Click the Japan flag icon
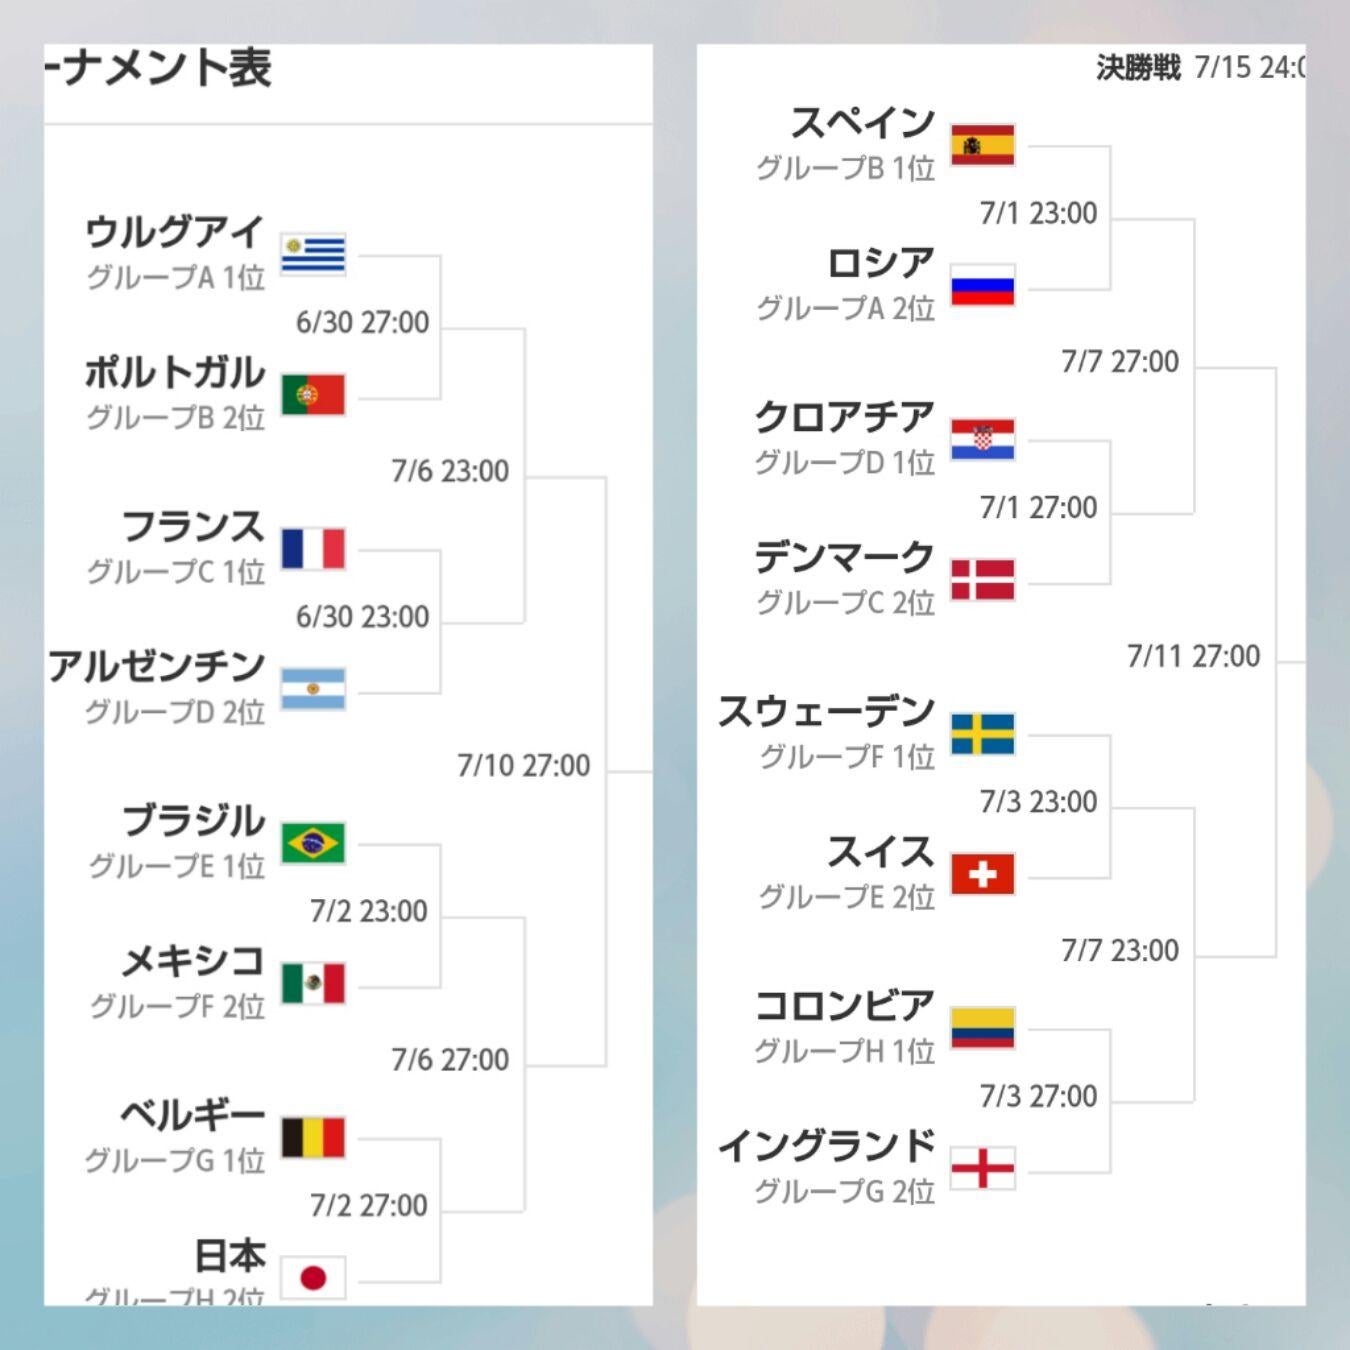 313,1277
